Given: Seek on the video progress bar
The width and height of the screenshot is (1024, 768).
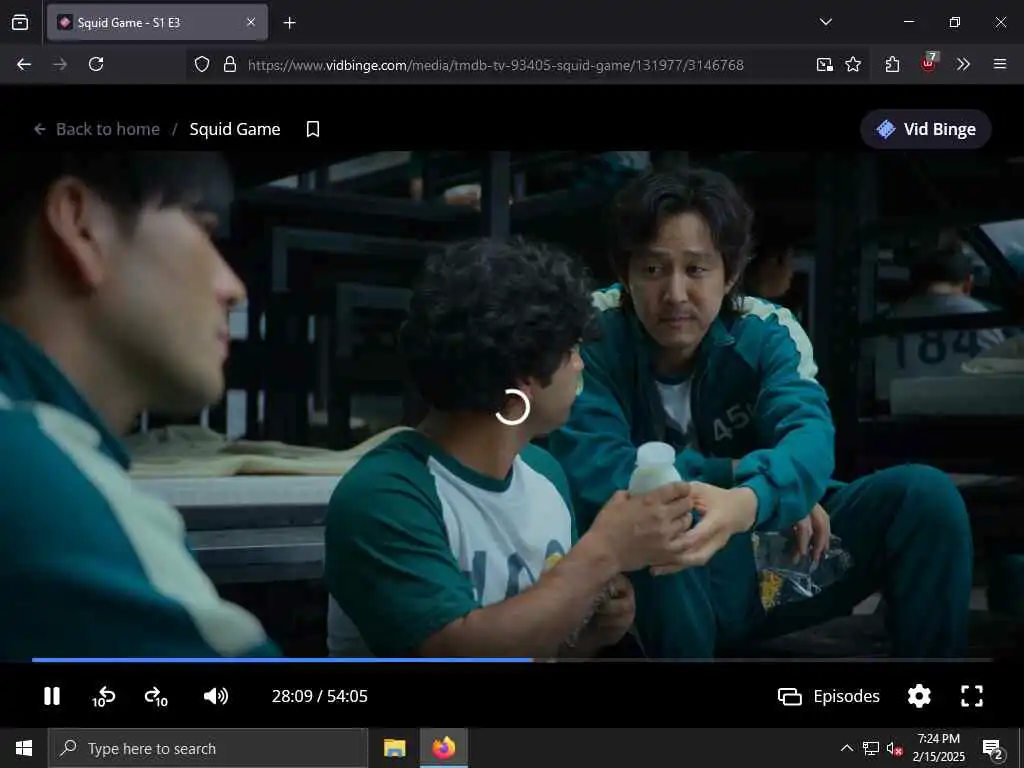Looking at the screenshot, I should pyautogui.click(x=512, y=660).
